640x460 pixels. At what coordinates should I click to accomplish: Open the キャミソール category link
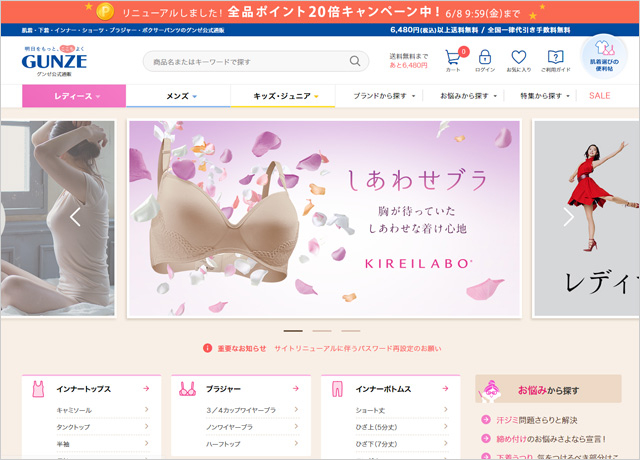tap(74, 410)
